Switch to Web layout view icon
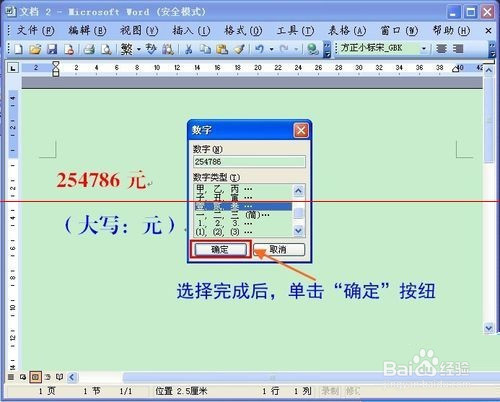 pos(23,377)
